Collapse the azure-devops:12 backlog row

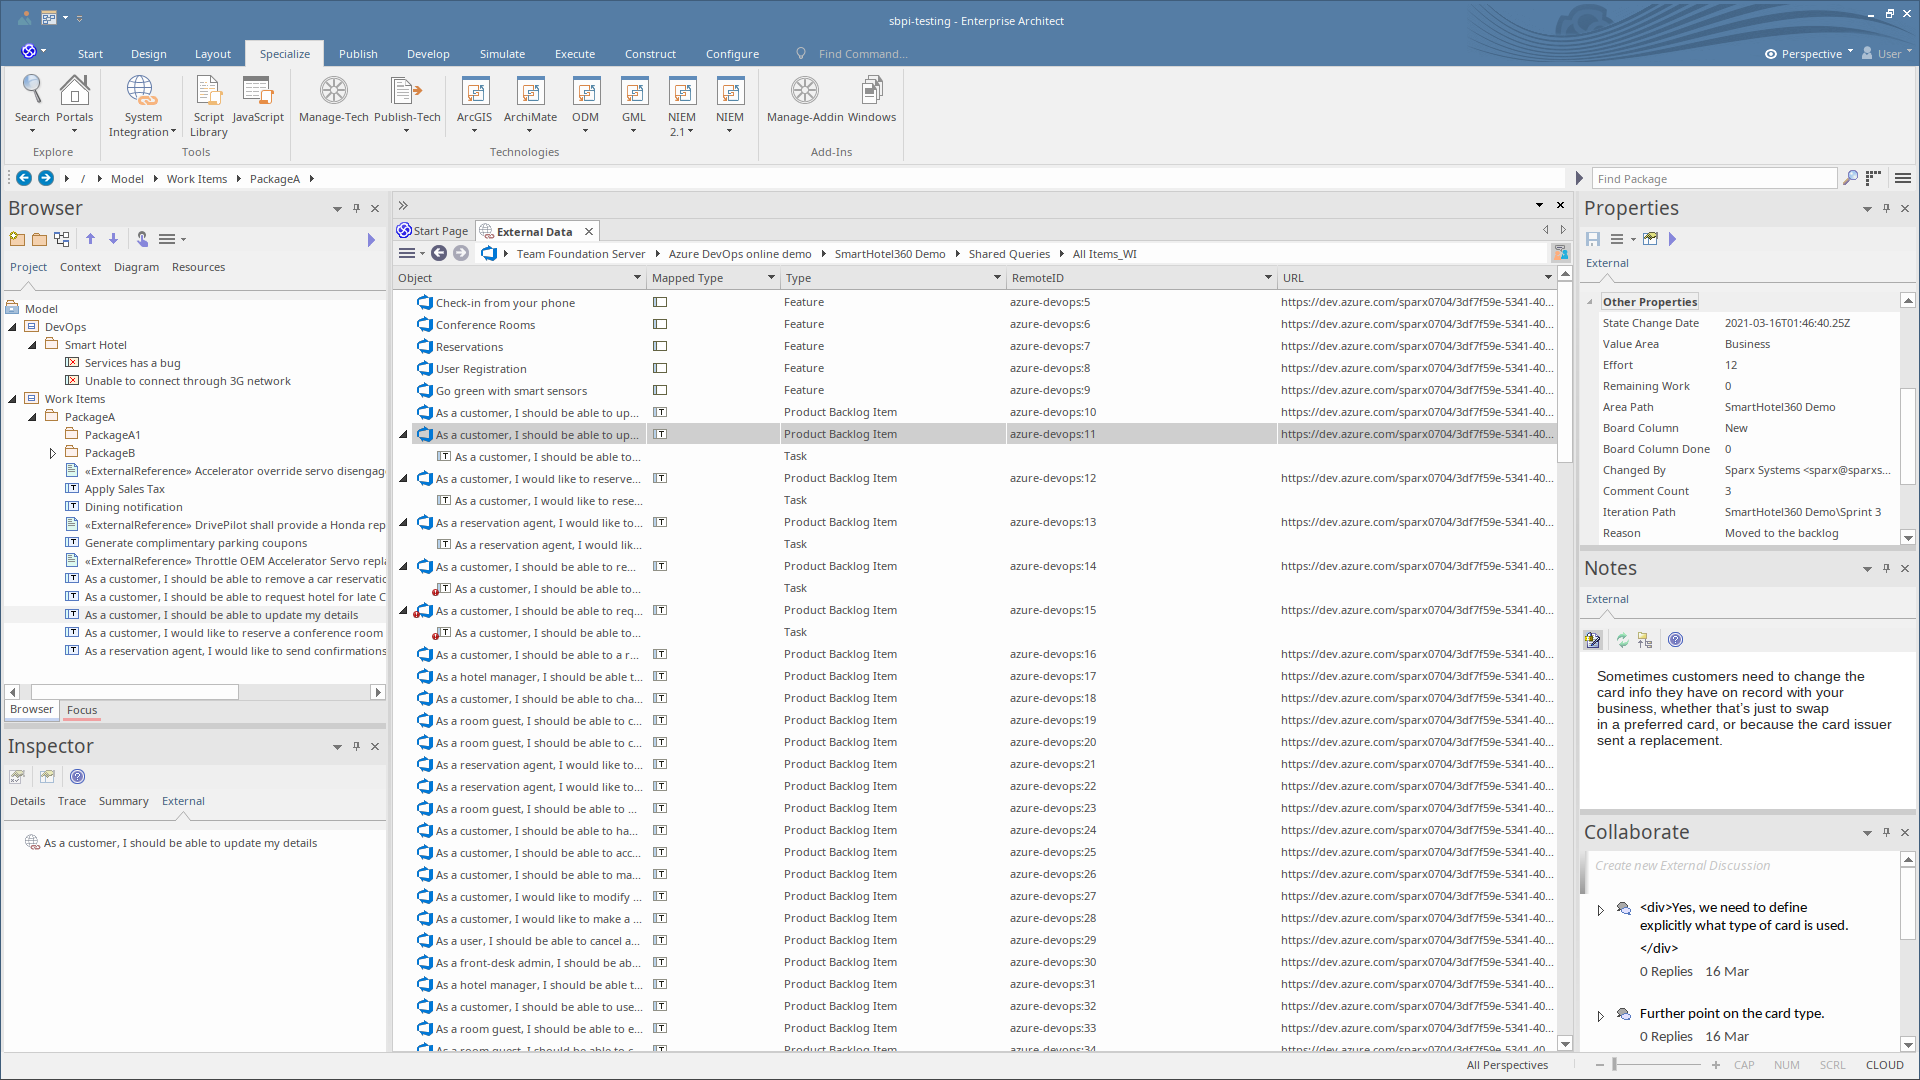point(404,479)
